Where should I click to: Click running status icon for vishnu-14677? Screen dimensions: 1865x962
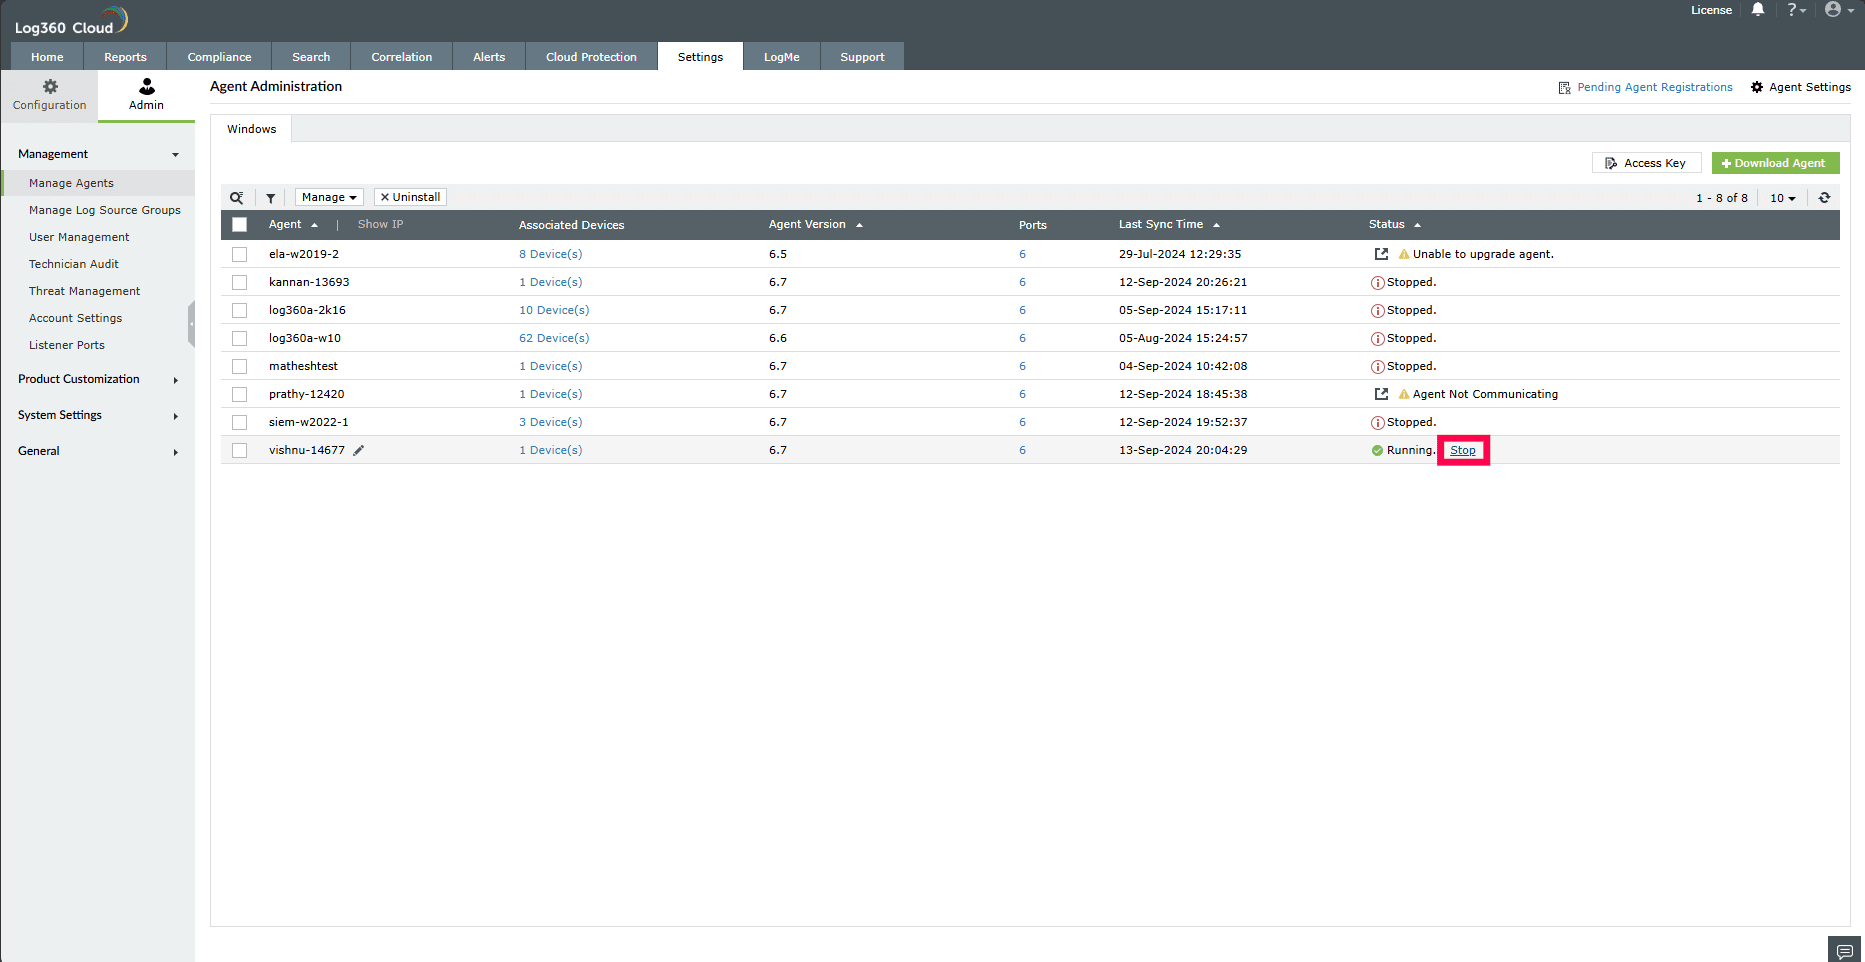click(x=1377, y=451)
